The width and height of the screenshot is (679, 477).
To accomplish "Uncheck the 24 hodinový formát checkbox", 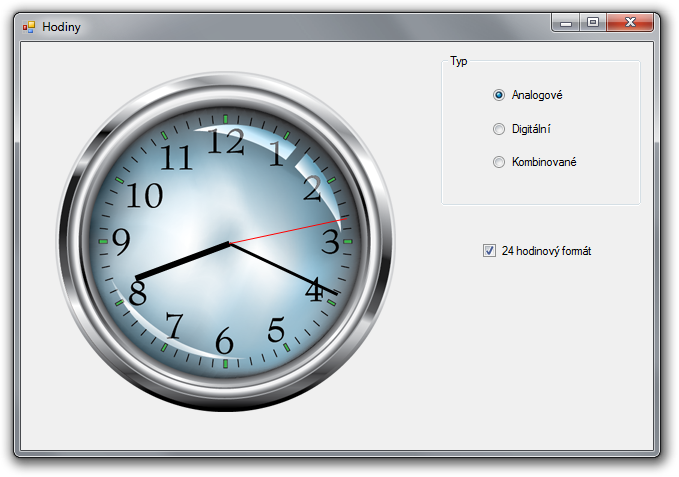I will 489,251.
